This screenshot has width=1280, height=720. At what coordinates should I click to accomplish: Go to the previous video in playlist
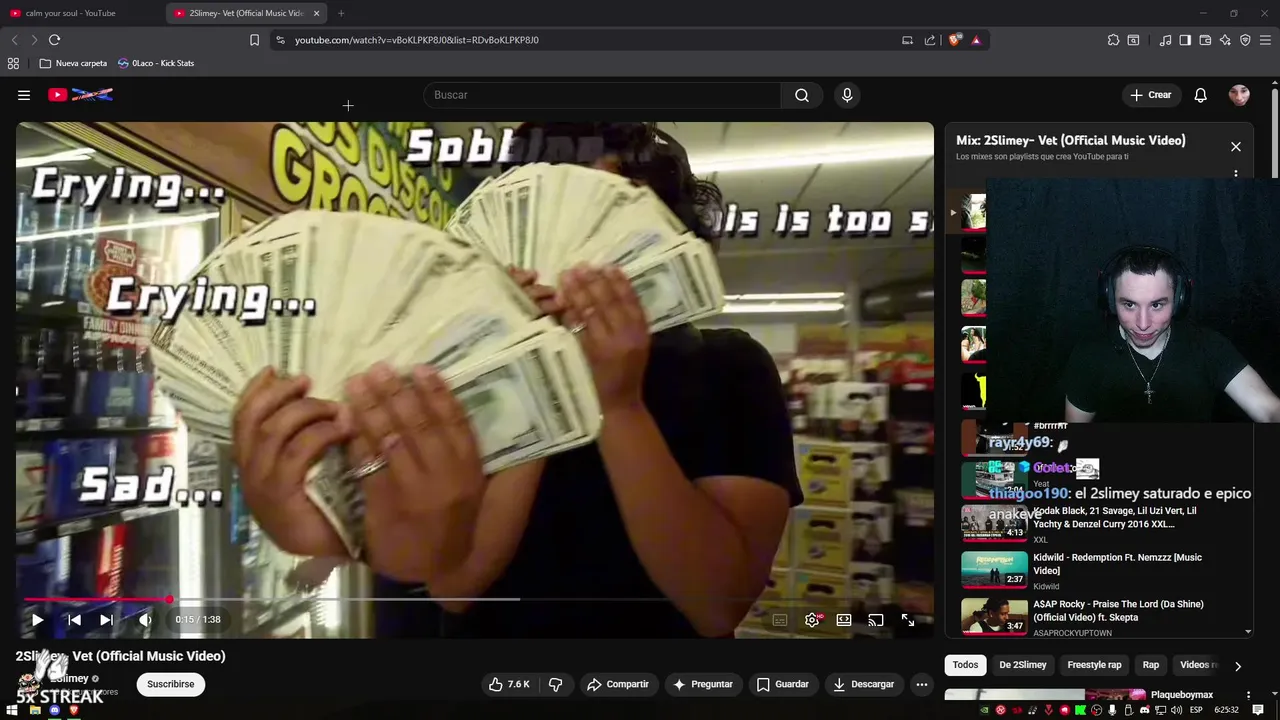click(x=74, y=620)
